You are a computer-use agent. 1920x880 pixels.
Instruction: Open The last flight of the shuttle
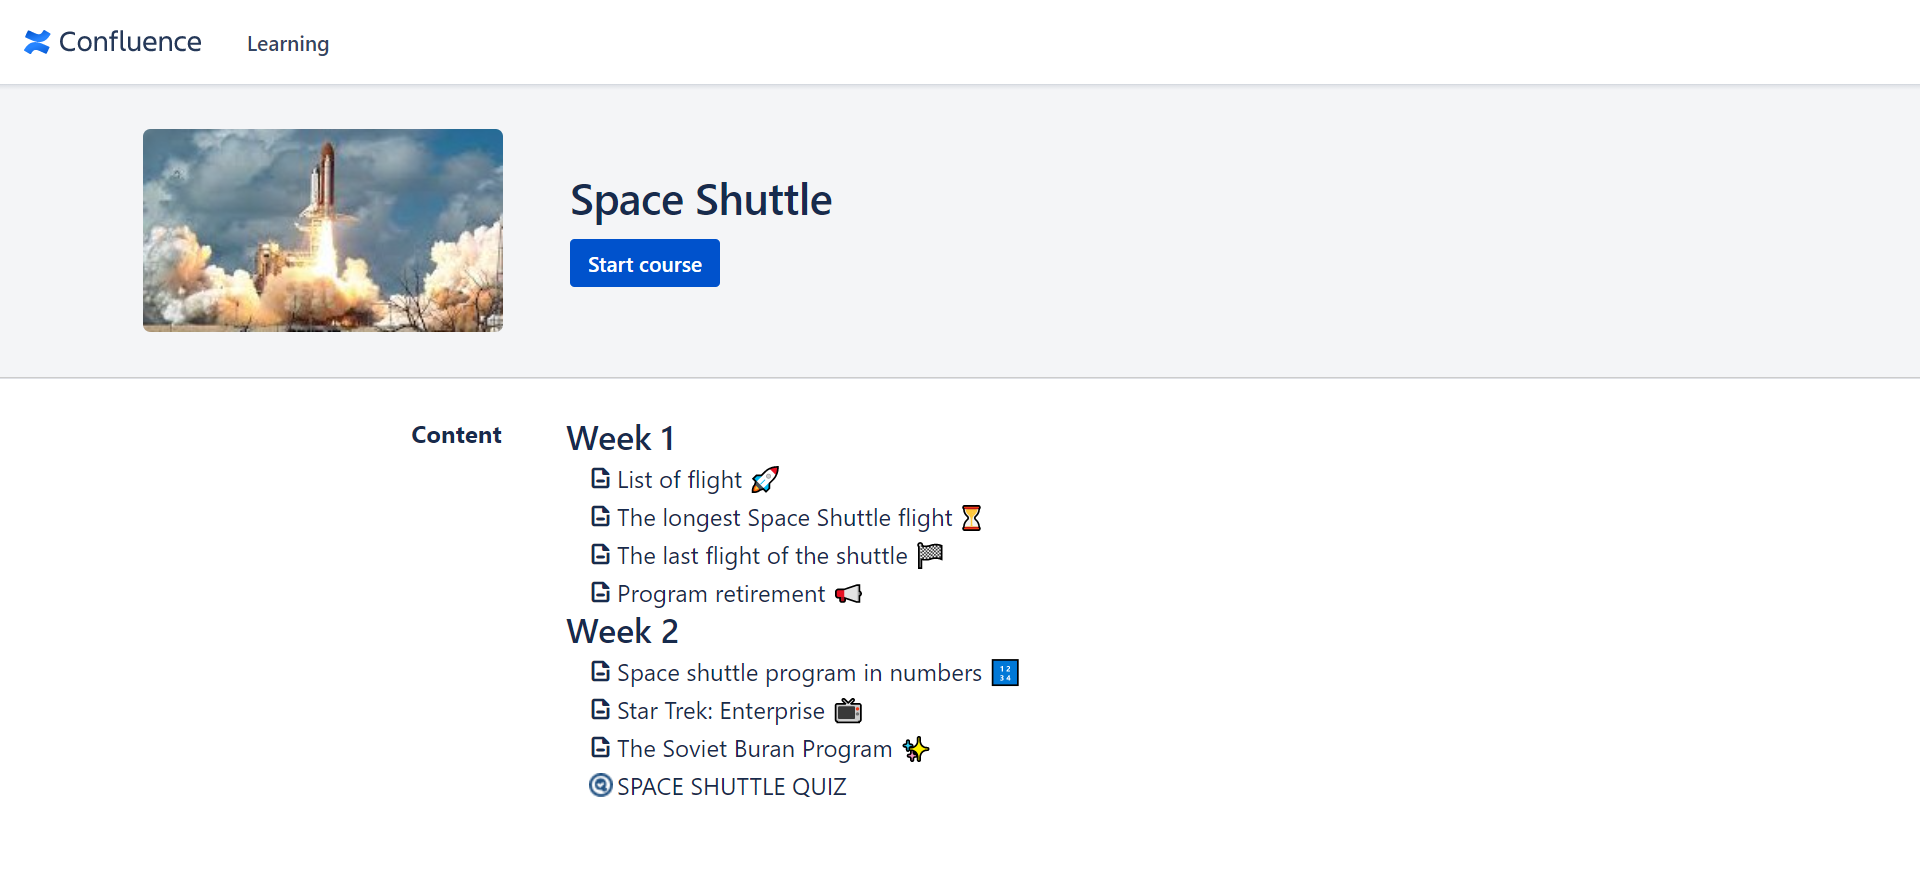(x=762, y=556)
